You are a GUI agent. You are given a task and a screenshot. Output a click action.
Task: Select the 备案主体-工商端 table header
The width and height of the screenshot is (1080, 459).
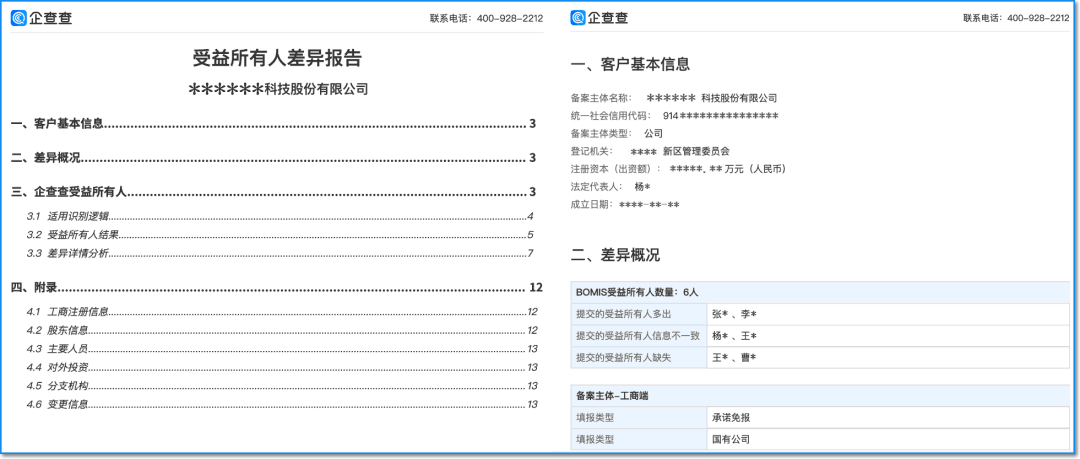coord(820,396)
